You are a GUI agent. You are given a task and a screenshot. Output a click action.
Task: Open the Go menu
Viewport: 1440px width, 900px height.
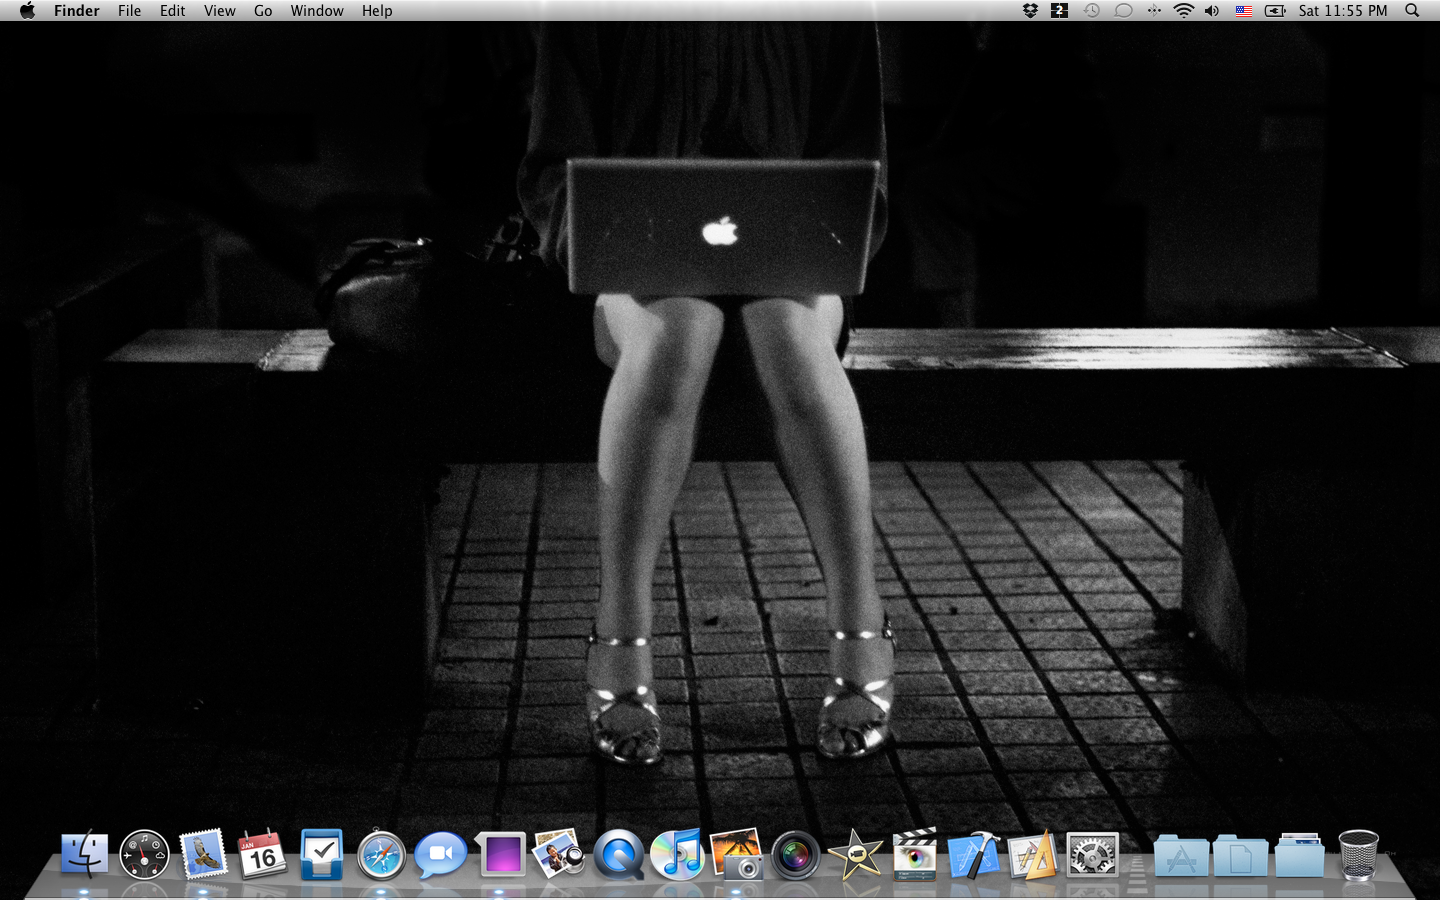pyautogui.click(x=263, y=10)
